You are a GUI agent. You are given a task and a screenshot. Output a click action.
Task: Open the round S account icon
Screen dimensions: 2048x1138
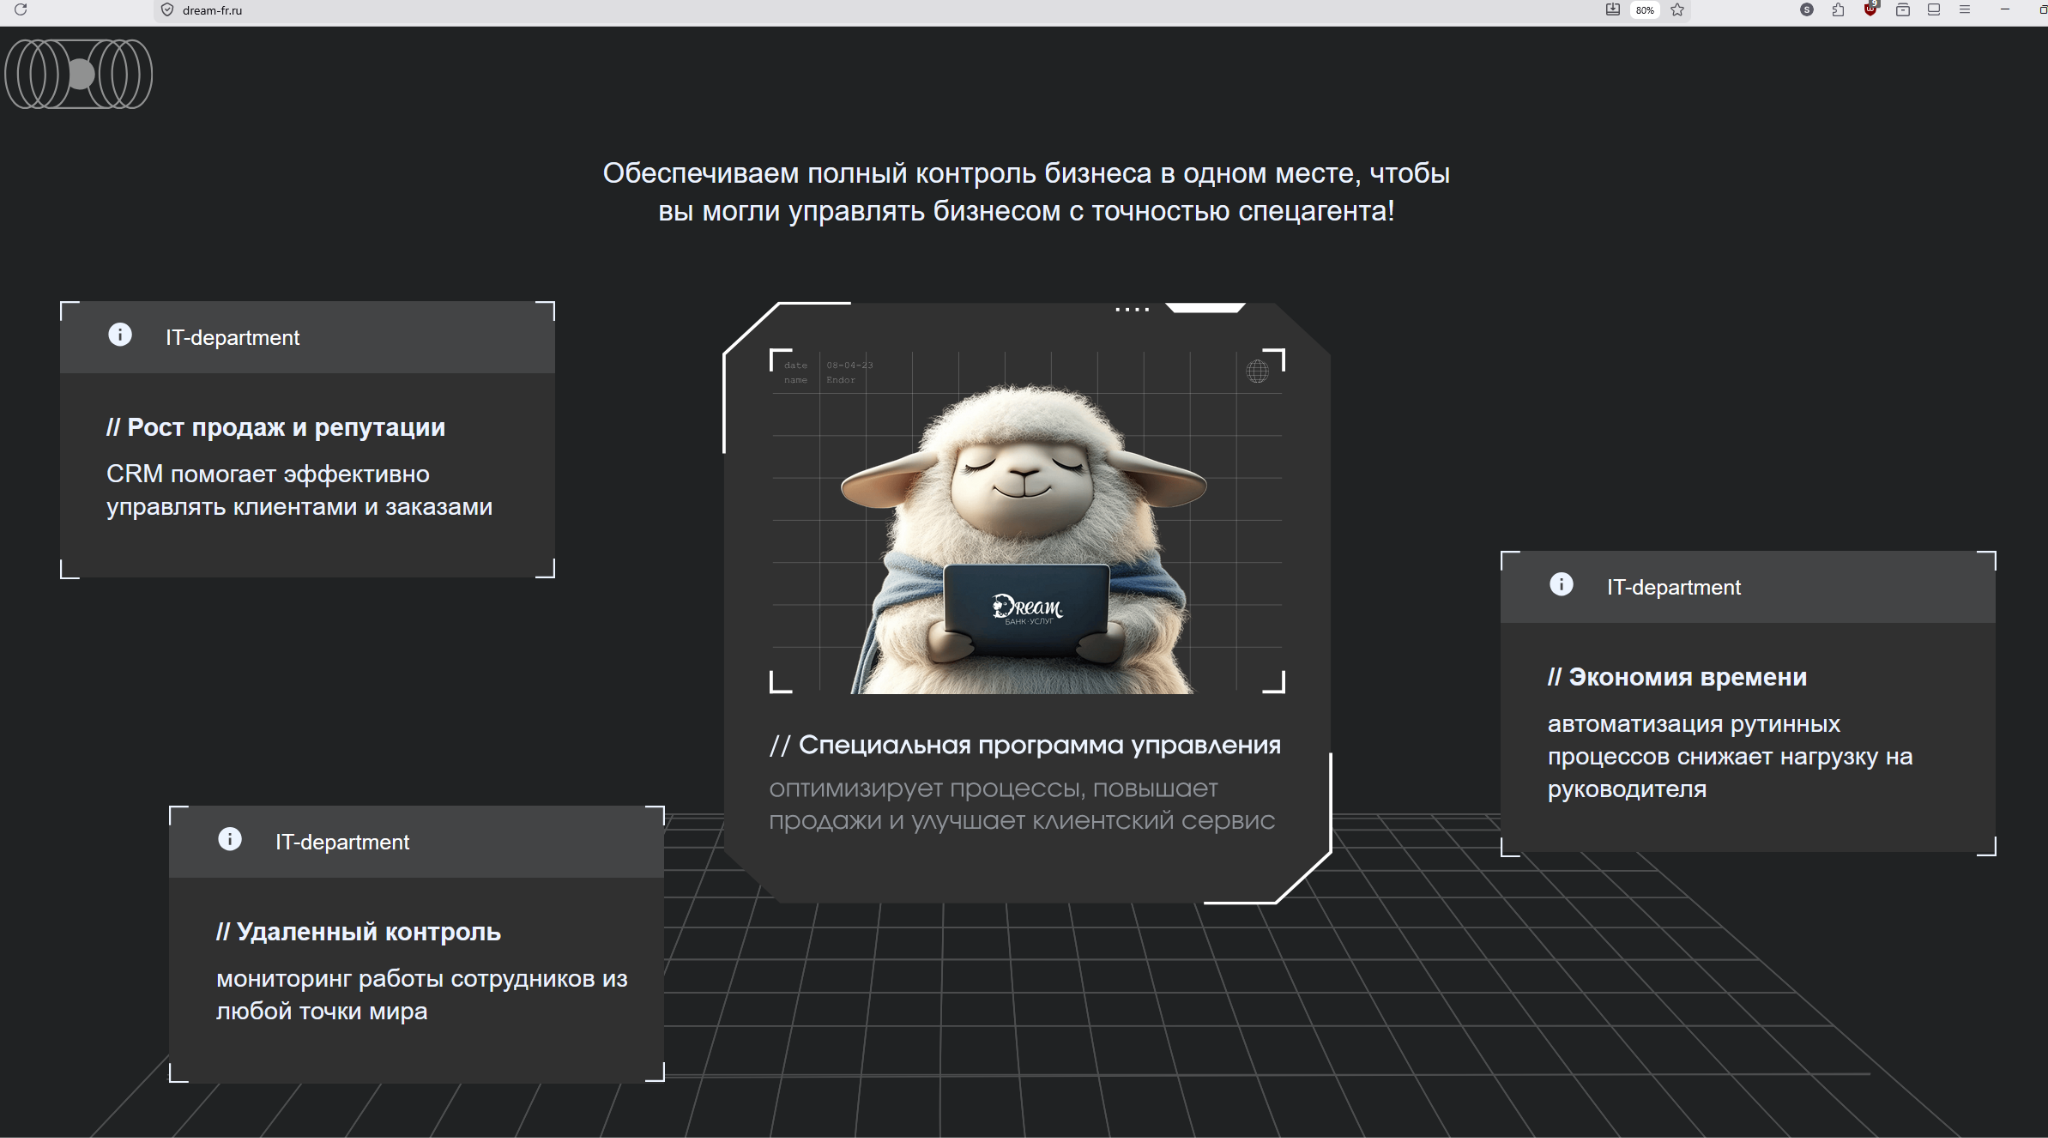1806,9
